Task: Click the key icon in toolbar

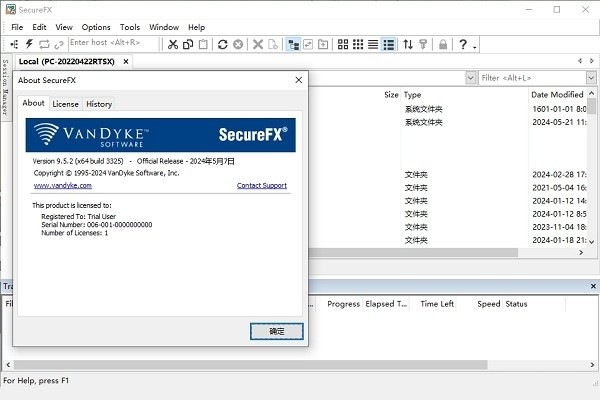Action: (424, 44)
